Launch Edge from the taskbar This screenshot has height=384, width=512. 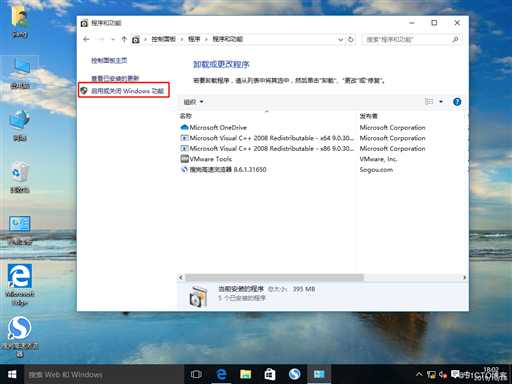tap(221, 374)
